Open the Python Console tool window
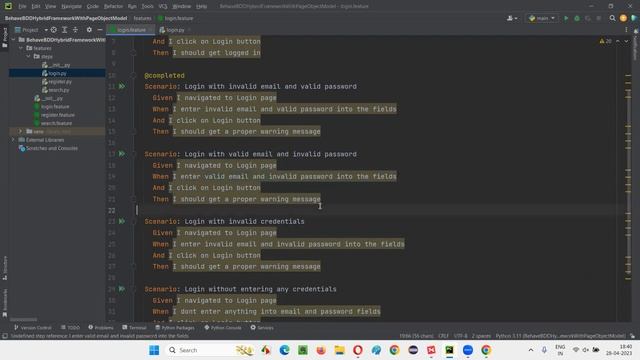The height and width of the screenshot is (360, 640). tap(223, 328)
